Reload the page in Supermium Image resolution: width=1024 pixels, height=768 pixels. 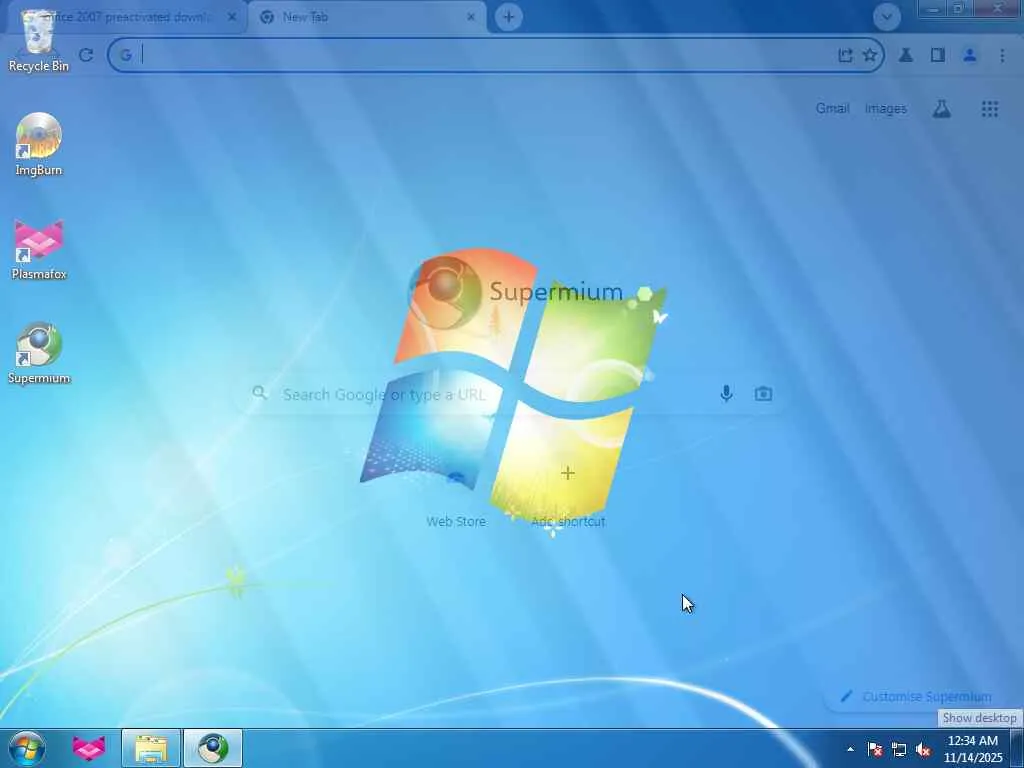86,55
